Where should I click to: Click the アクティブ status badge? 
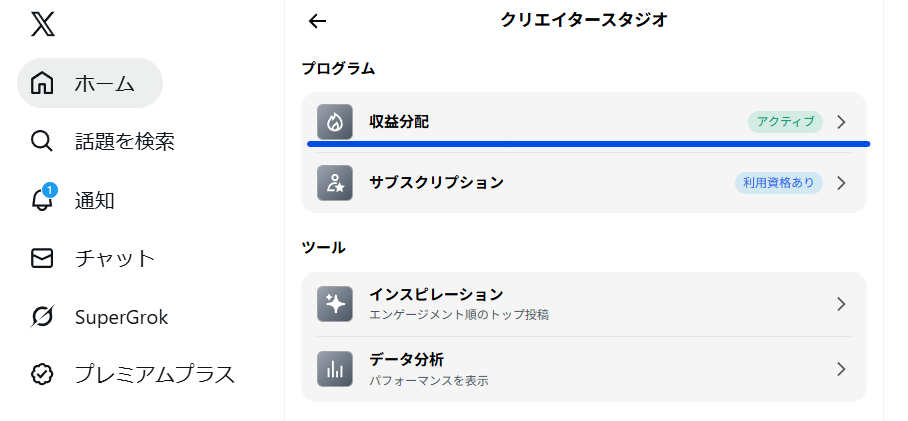click(785, 122)
